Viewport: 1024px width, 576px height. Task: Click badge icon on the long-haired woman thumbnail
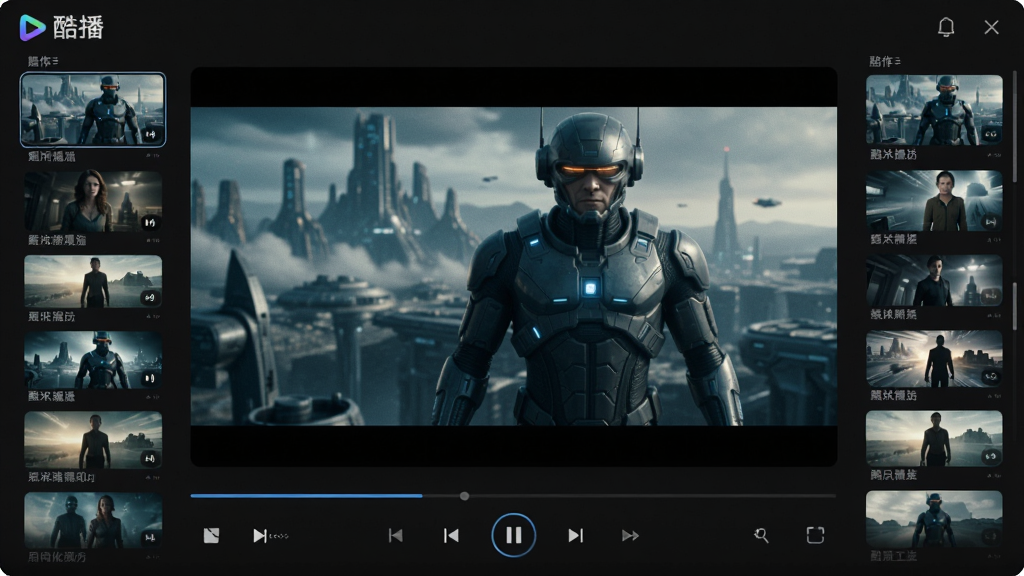(150, 223)
